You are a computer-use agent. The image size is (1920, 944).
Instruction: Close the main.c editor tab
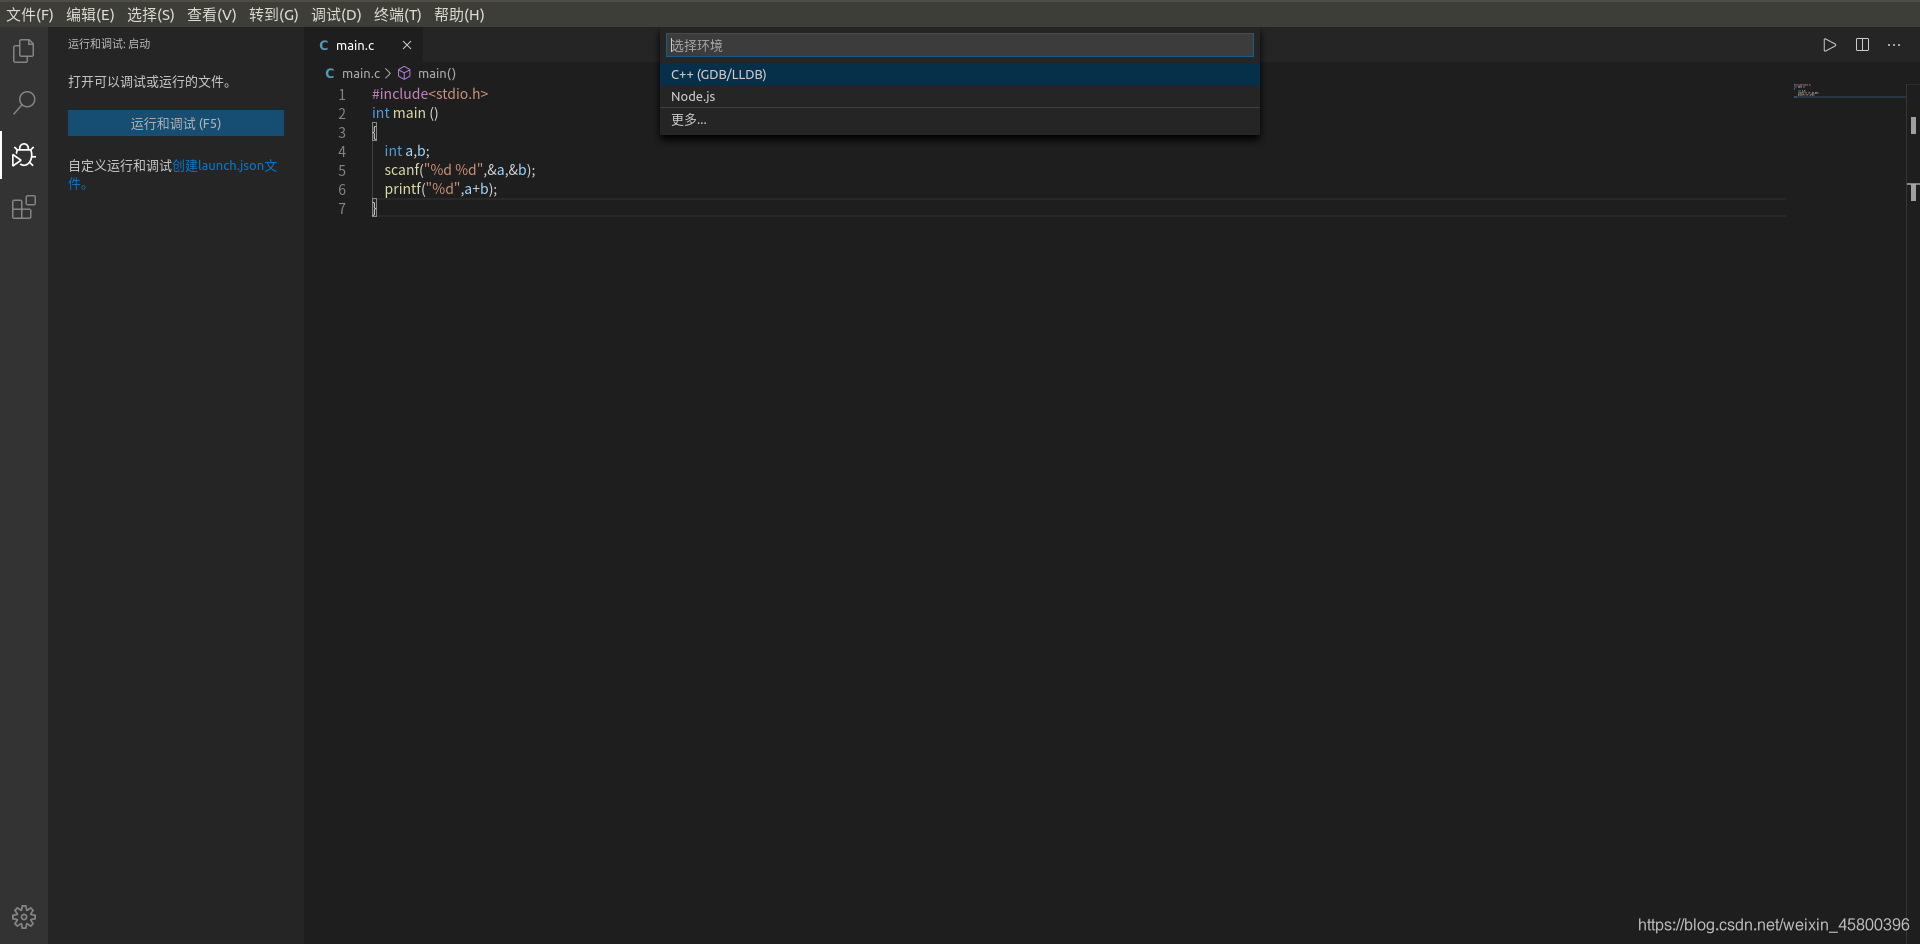tap(407, 45)
